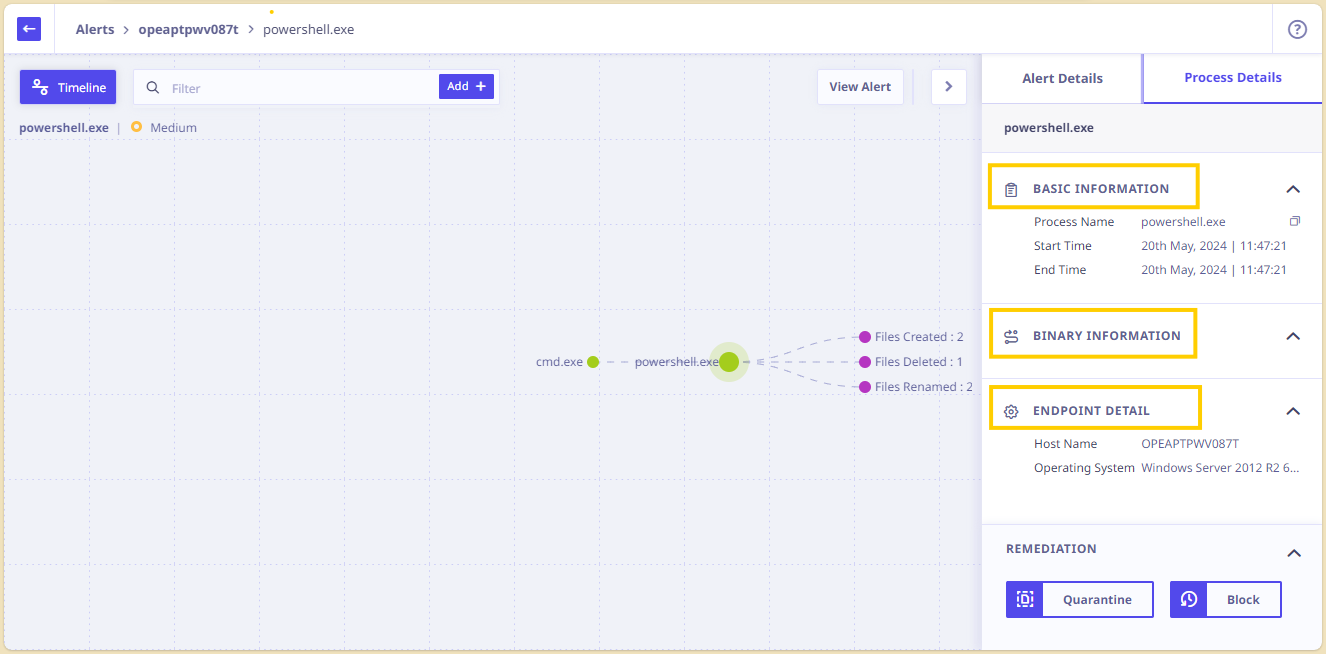Switch to the Process Details tab

pos(1233,78)
